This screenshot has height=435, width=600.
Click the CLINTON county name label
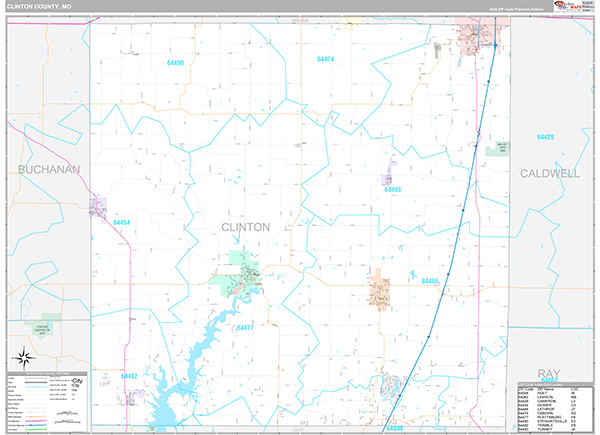pyautogui.click(x=246, y=227)
